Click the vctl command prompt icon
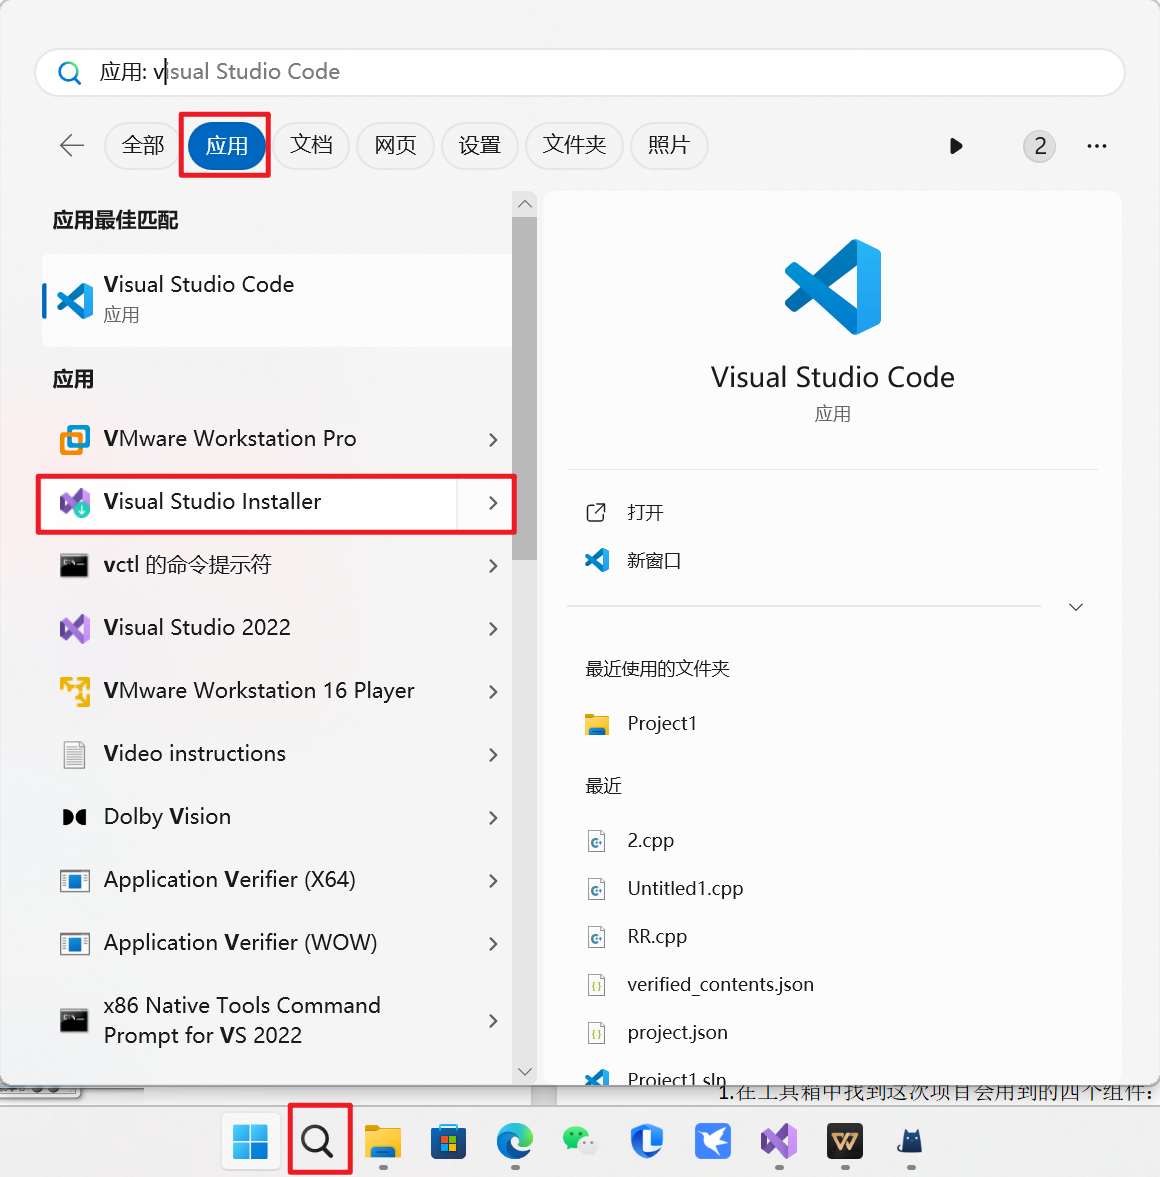 [x=74, y=565]
